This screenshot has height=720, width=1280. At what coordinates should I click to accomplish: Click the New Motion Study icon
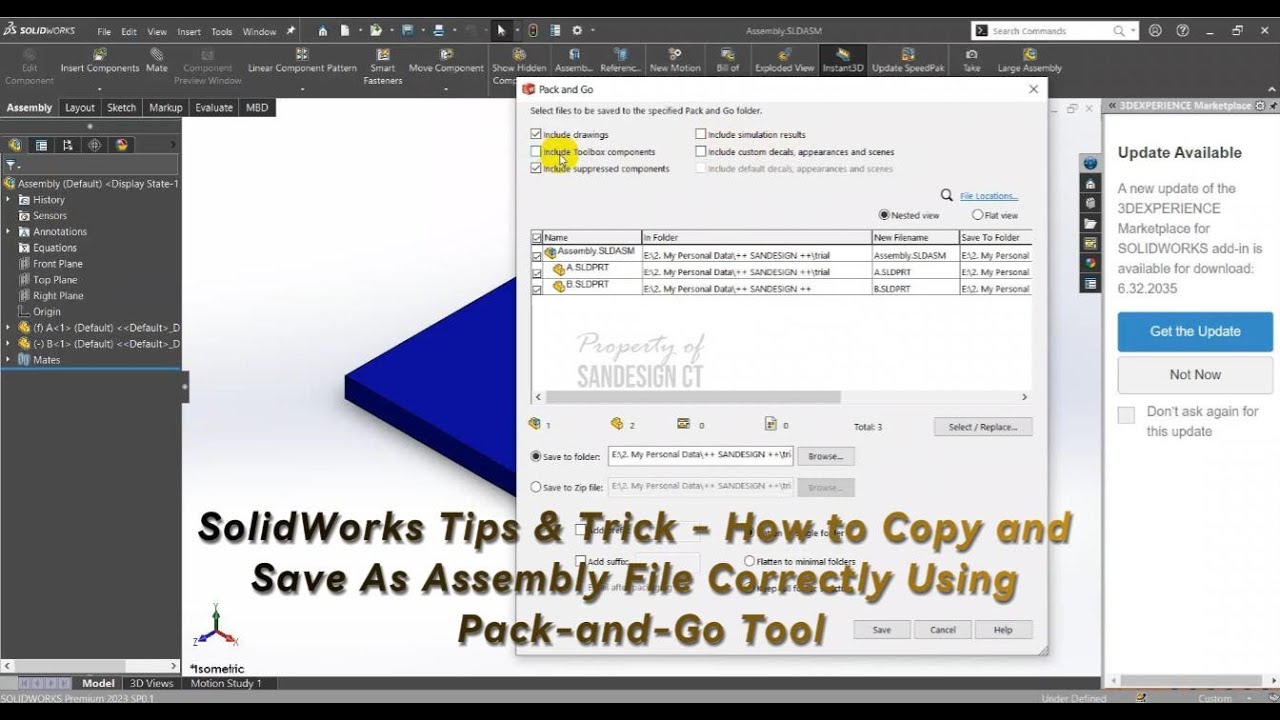pos(675,54)
